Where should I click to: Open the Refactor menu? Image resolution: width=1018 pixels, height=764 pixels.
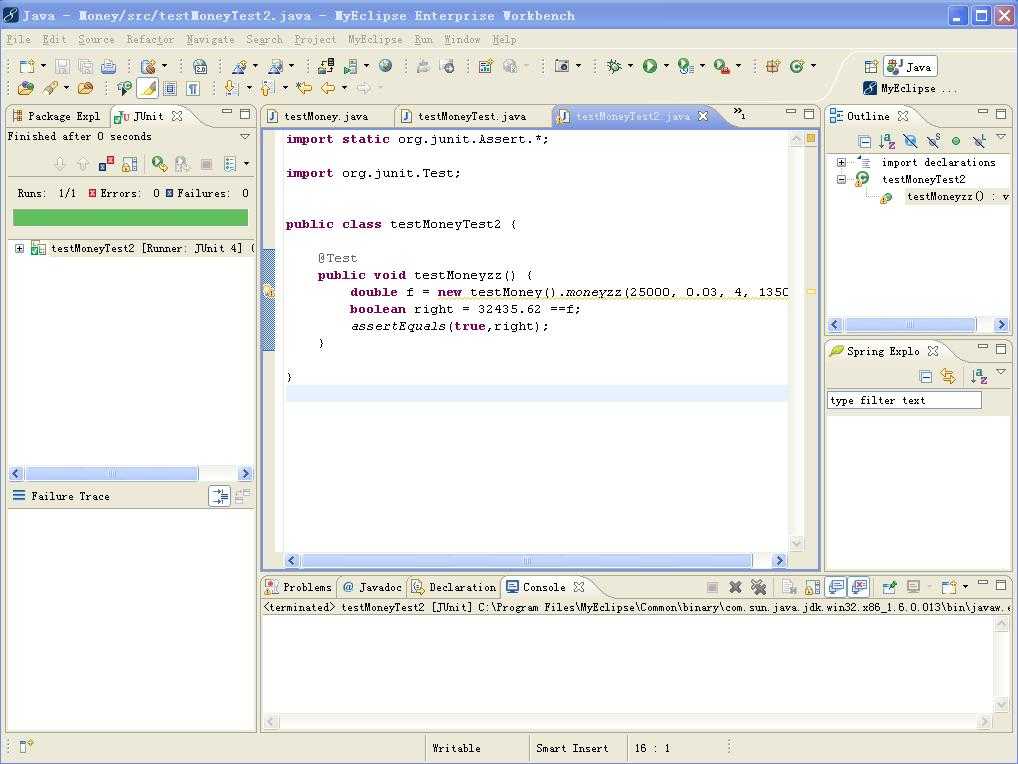(150, 40)
